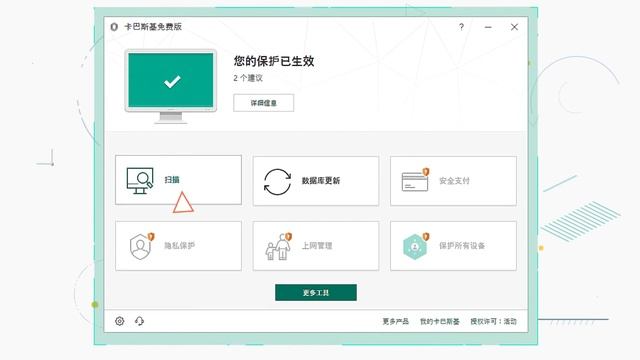Screen dimensions: 640x360
Task: Open the 我的卡巴斯基 link
Action: (440, 322)
